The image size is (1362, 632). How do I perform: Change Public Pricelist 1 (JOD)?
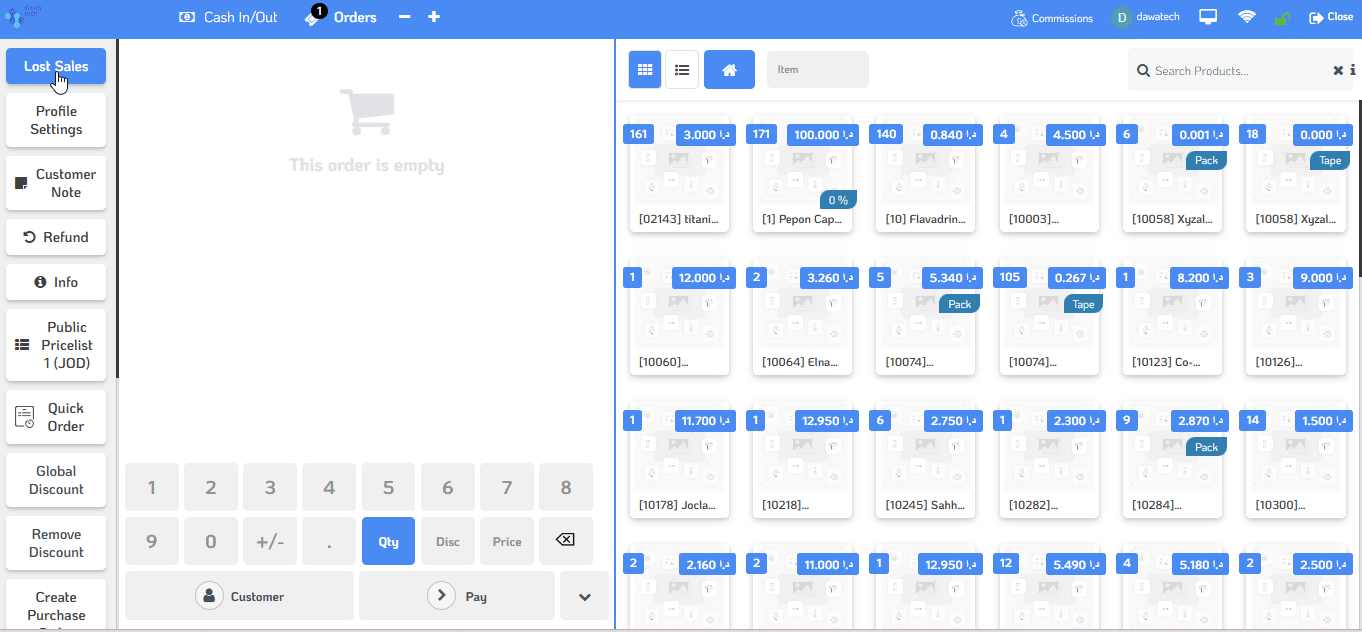tap(56, 345)
